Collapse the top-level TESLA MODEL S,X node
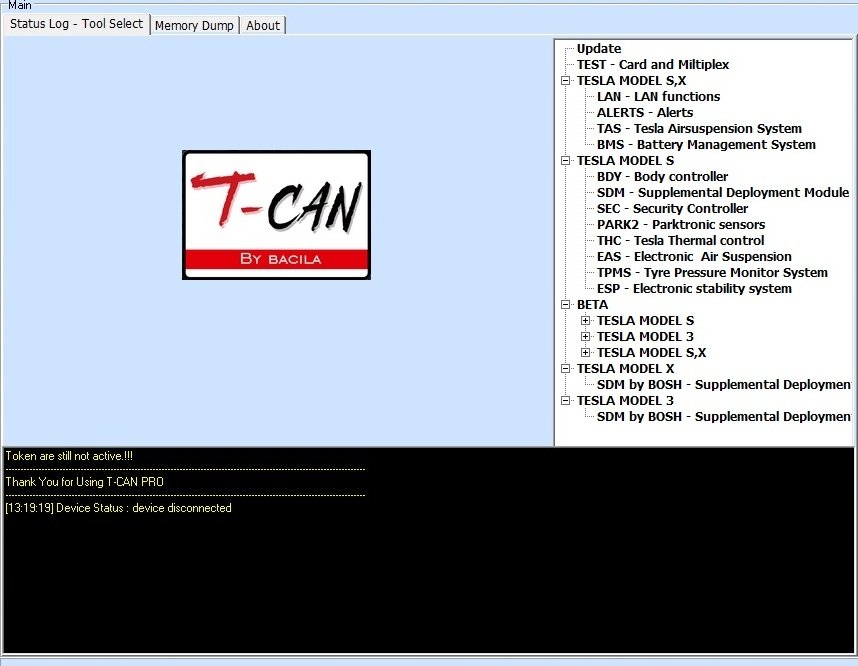The width and height of the screenshot is (858, 666). (x=566, y=80)
